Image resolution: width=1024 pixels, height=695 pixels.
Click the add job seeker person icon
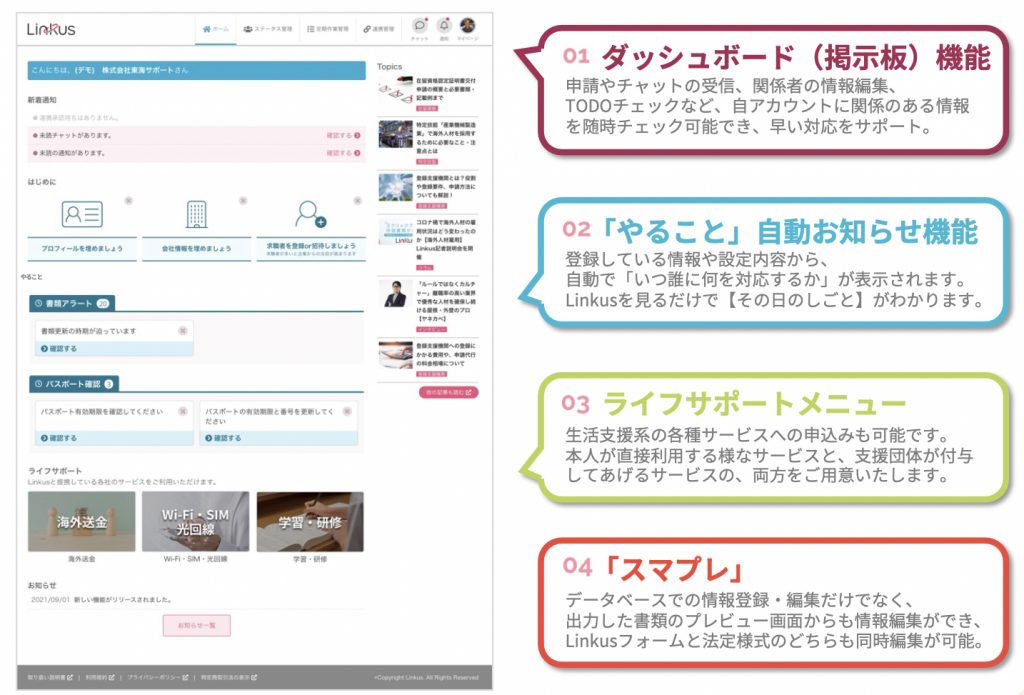coord(310,214)
